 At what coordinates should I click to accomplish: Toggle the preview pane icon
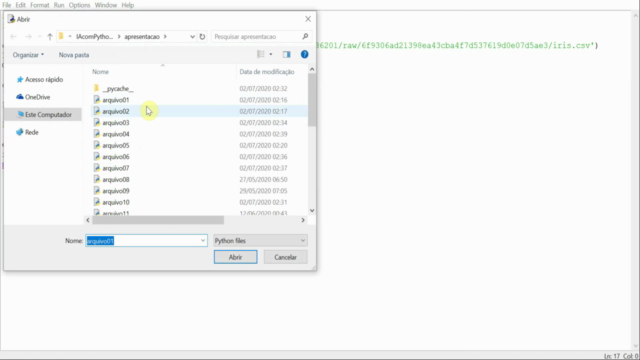click(x=287, y=54)
